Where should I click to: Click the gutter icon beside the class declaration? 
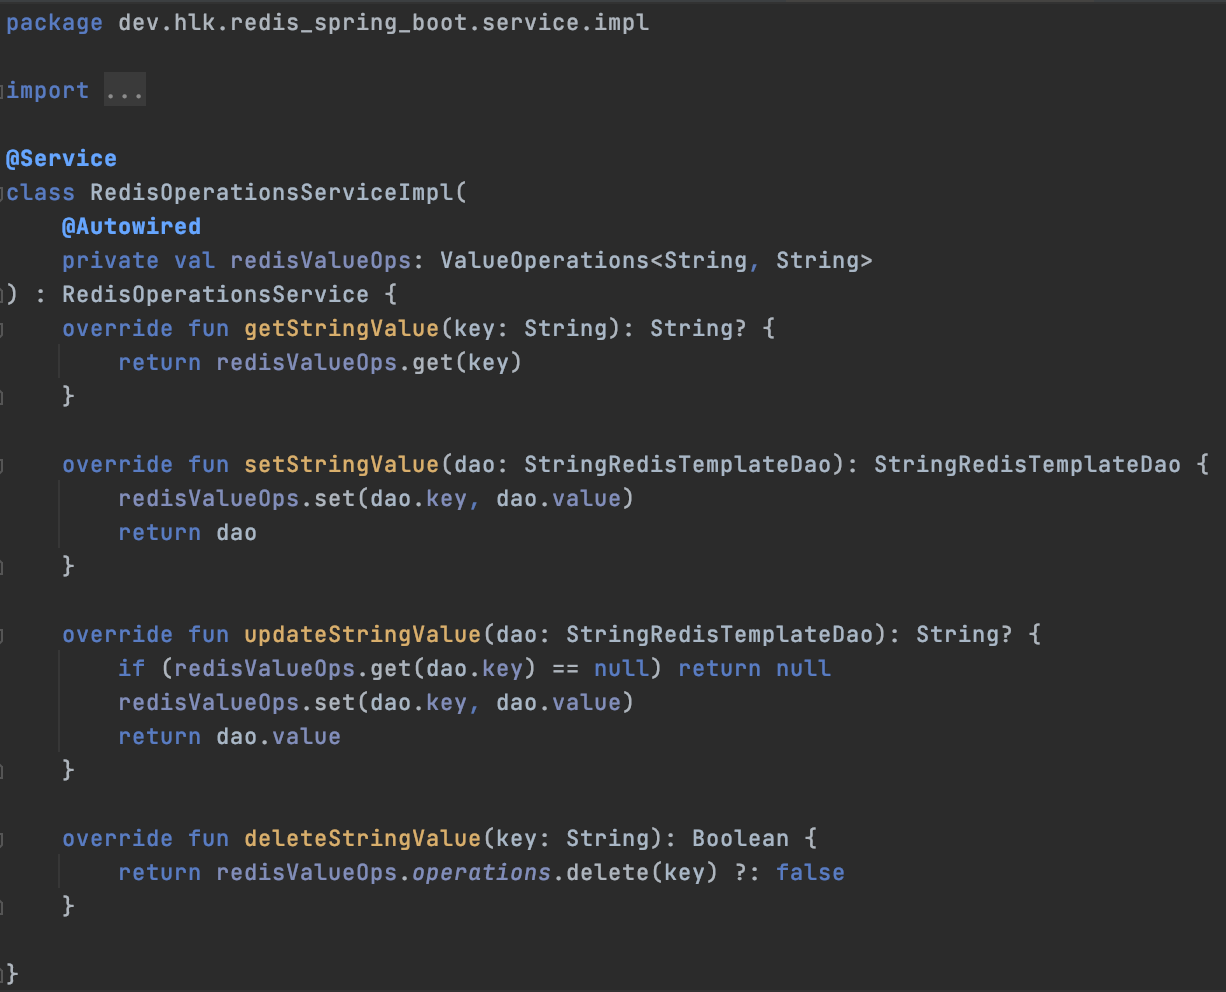tap(3, 191)
